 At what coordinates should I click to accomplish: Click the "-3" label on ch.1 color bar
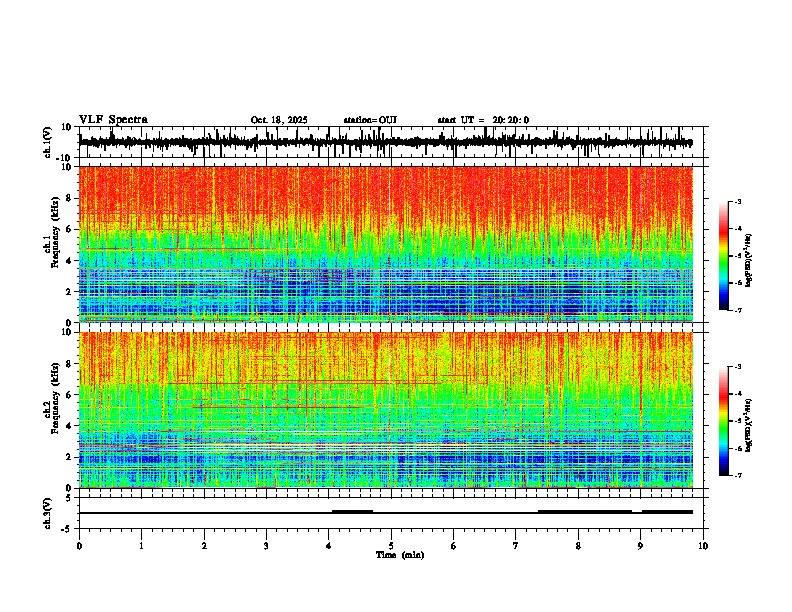click(x=738, y=201)
